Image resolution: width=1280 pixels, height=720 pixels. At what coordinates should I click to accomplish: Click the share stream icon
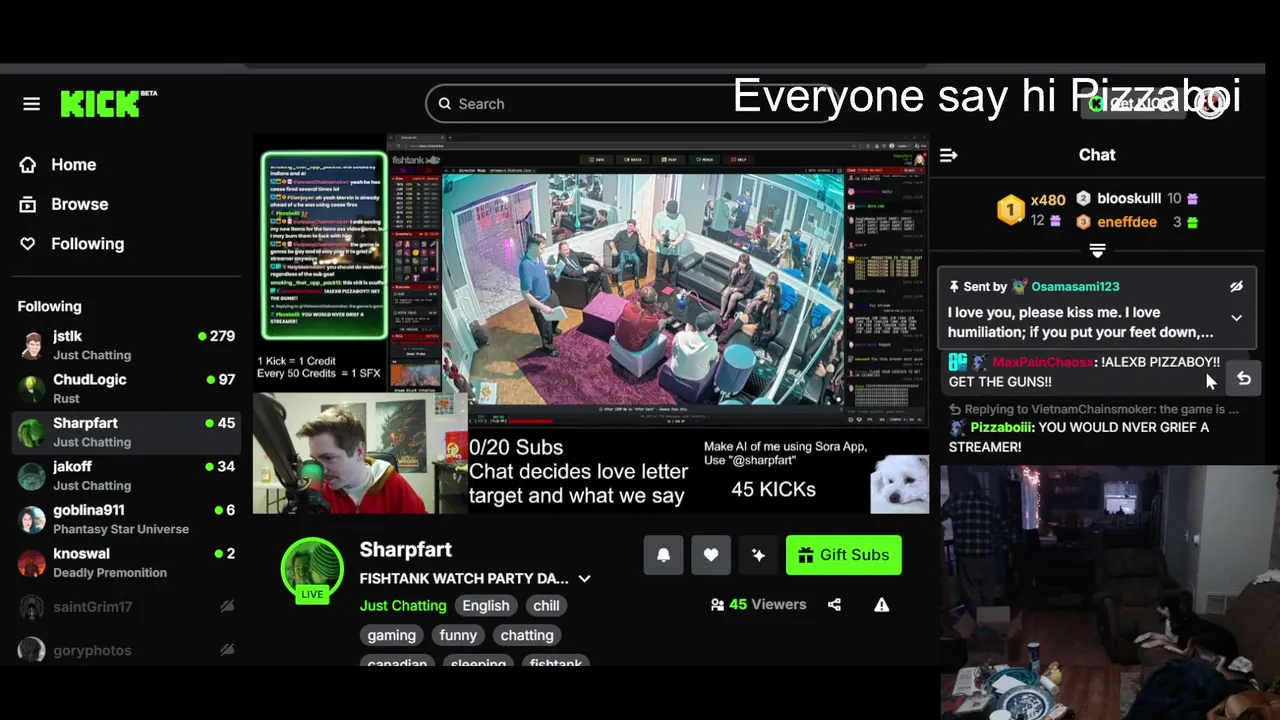pyautogui.click(x=835, y=605)
